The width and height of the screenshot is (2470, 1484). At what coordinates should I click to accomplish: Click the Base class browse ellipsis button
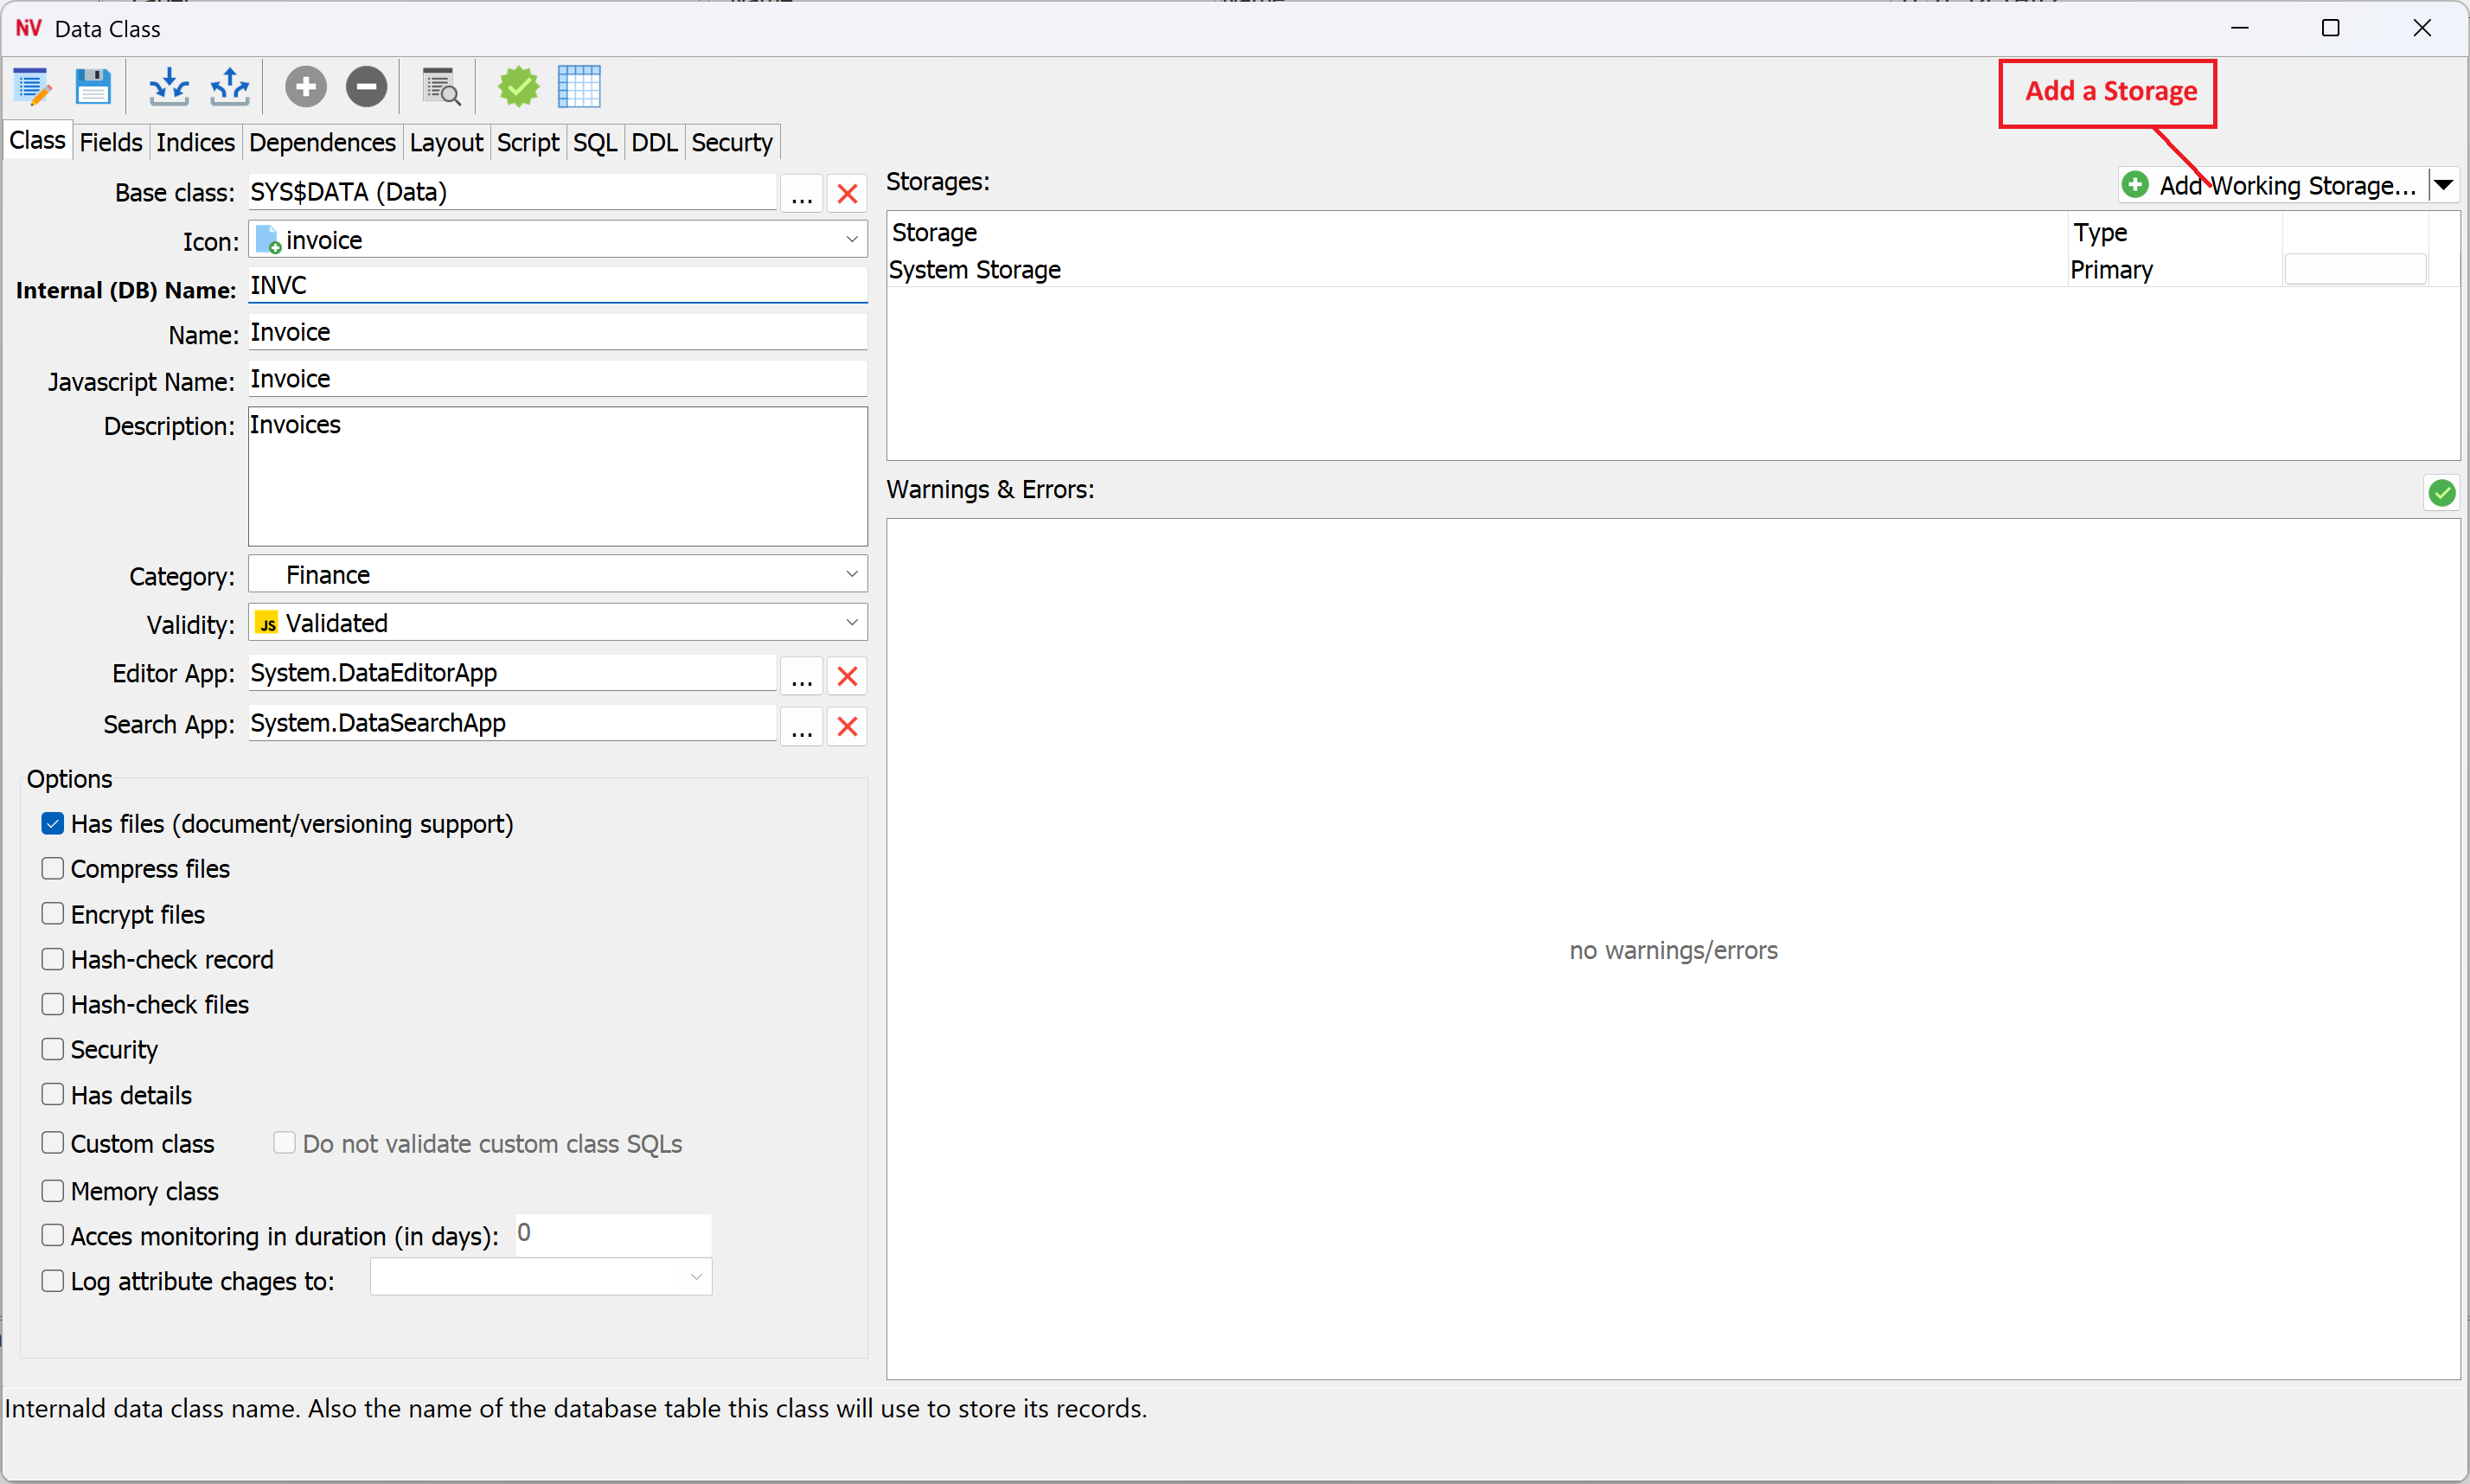pos(801,193)
